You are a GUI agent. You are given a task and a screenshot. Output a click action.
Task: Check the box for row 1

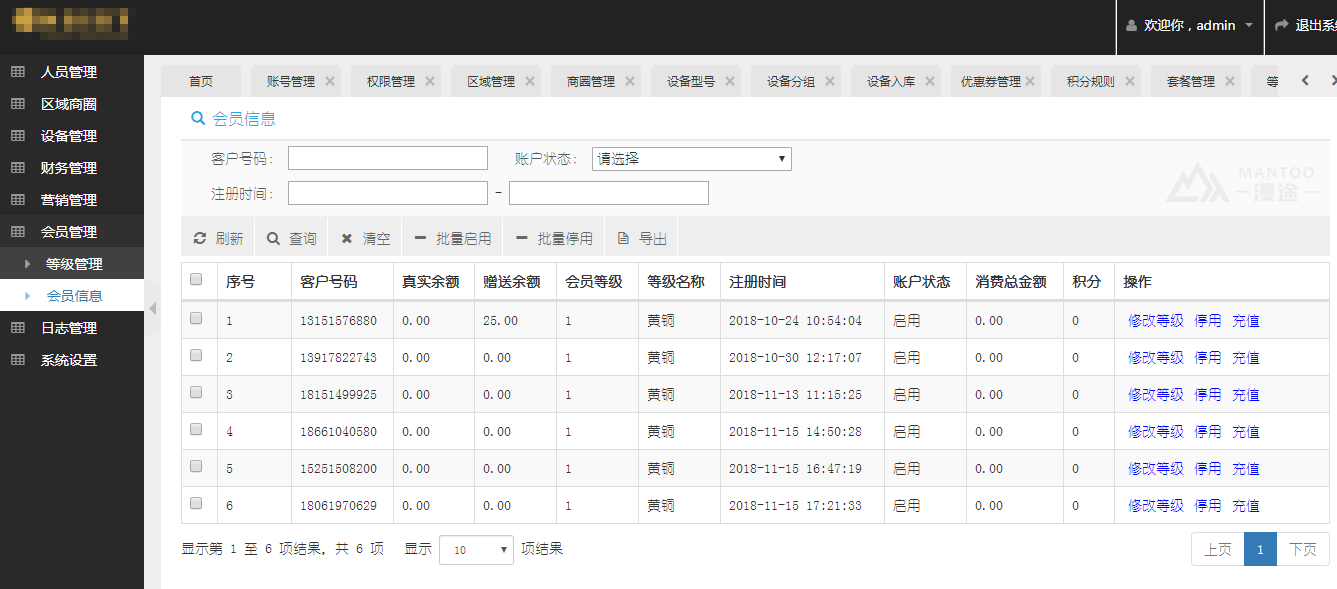point(196,318)
